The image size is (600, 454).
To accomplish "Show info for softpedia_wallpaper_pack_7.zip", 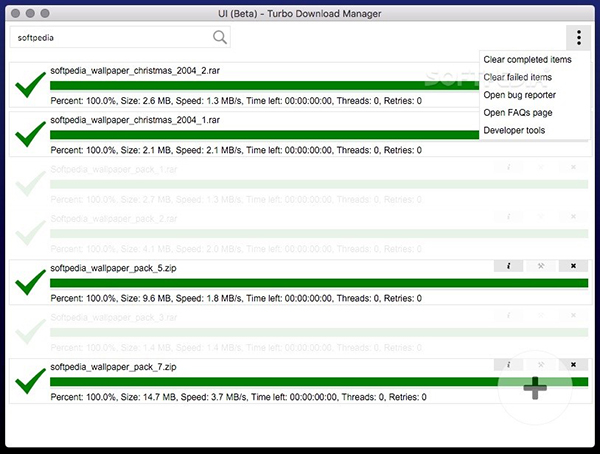I will pos(508,365).
